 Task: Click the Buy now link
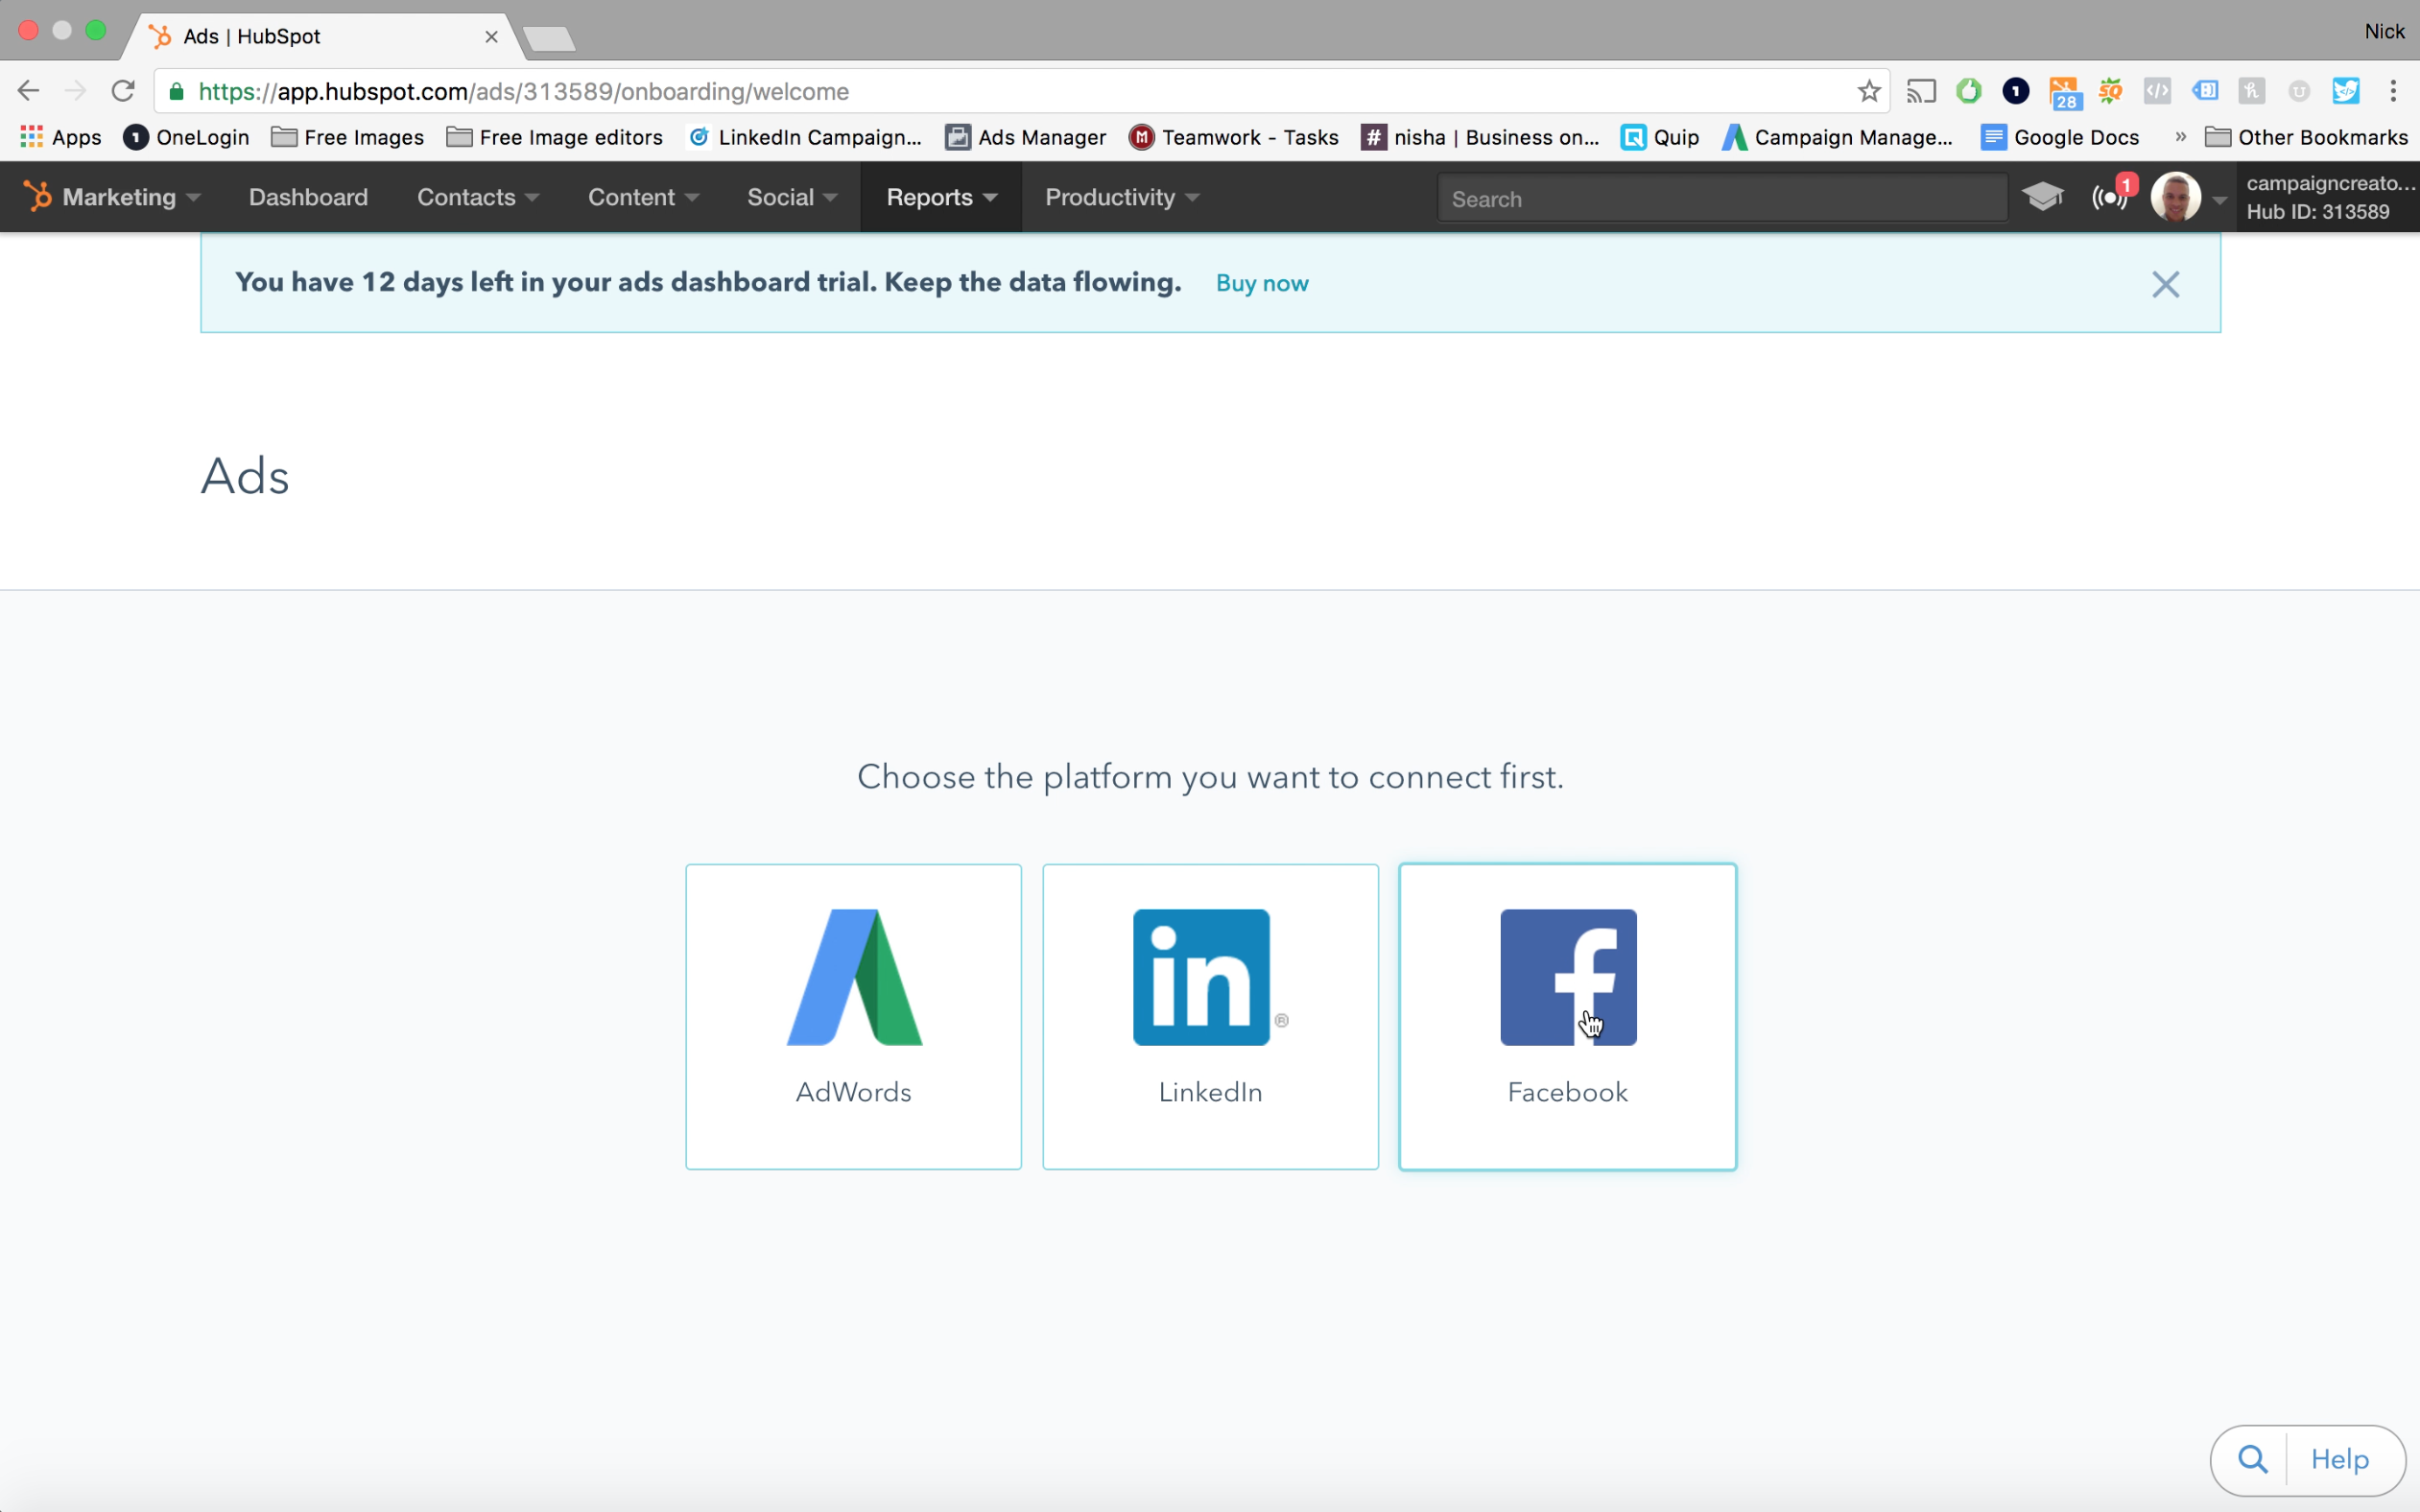(x=1261, y=283)
